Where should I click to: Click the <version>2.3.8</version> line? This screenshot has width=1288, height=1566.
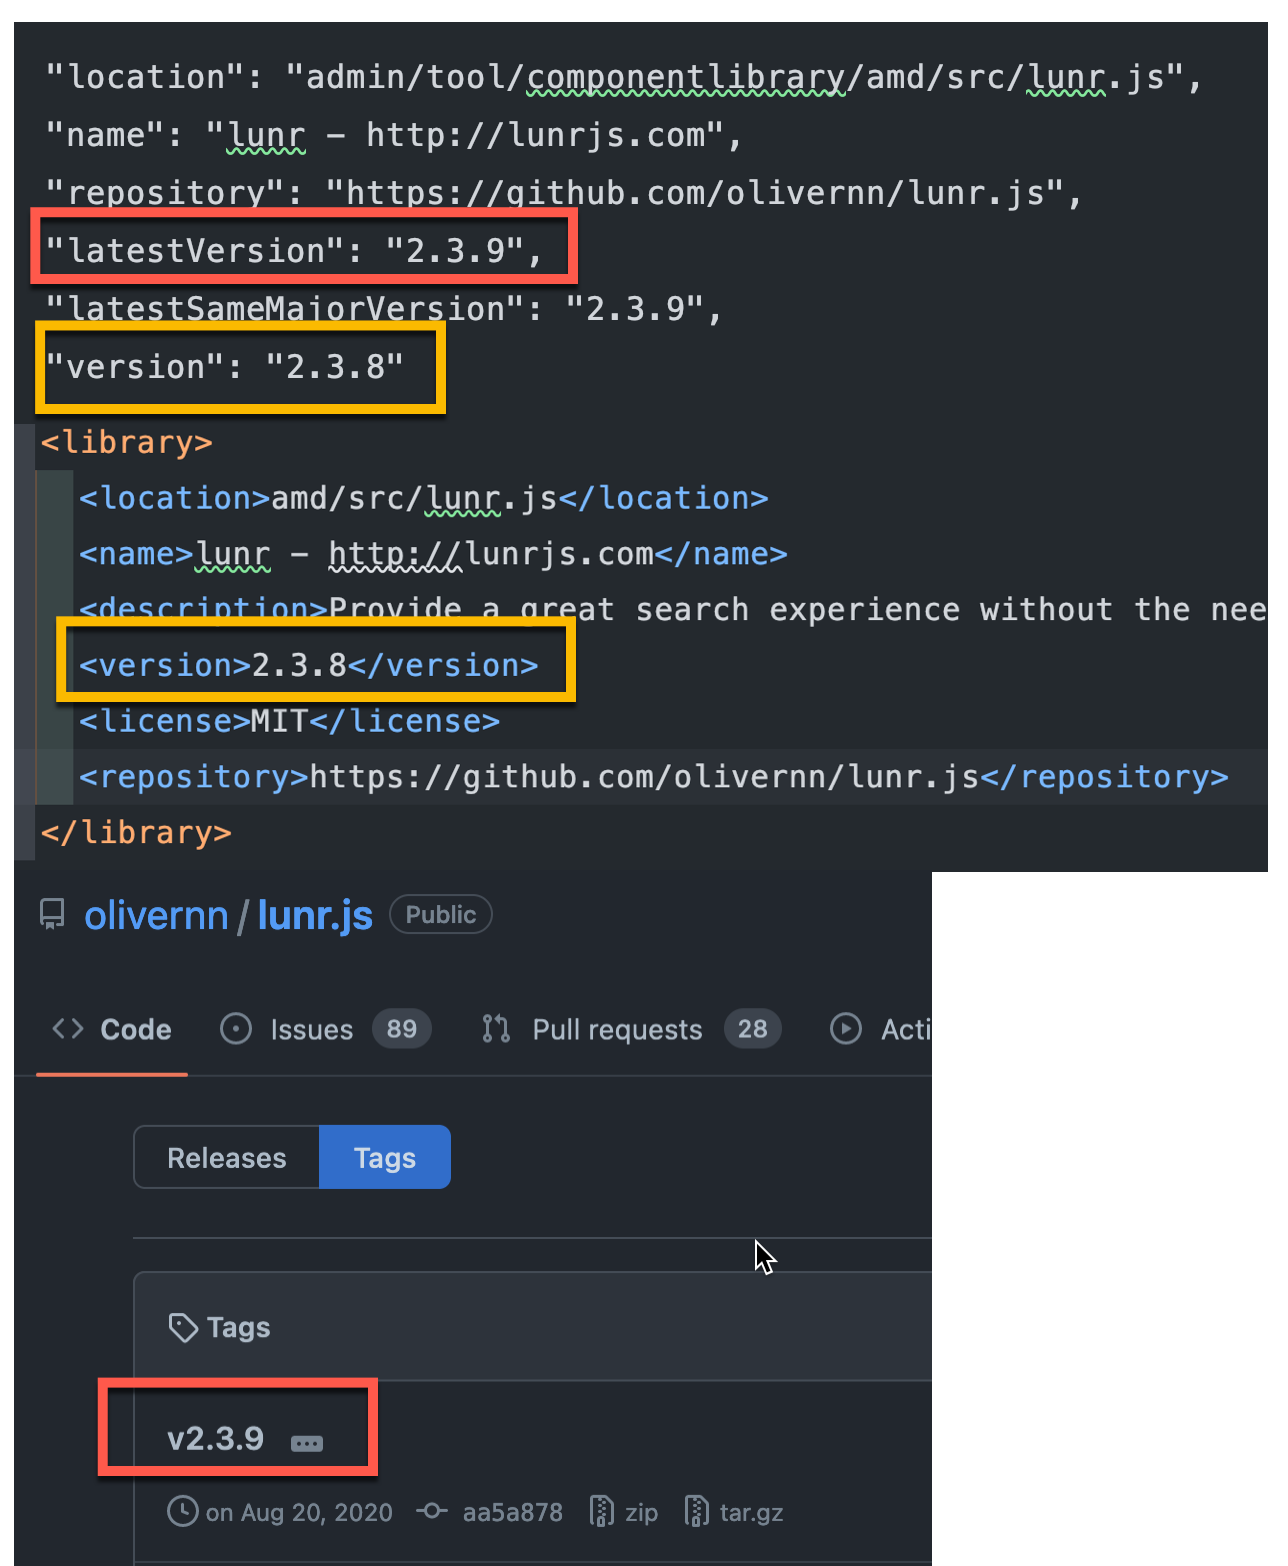pos(309,665)
